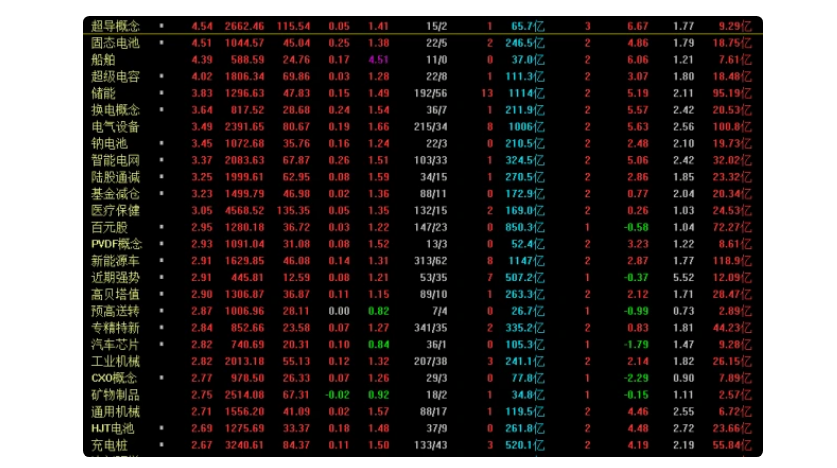Select the 55.84亿 value in 充电桩 row
This screenshot has height=468, width=837.
732,445
